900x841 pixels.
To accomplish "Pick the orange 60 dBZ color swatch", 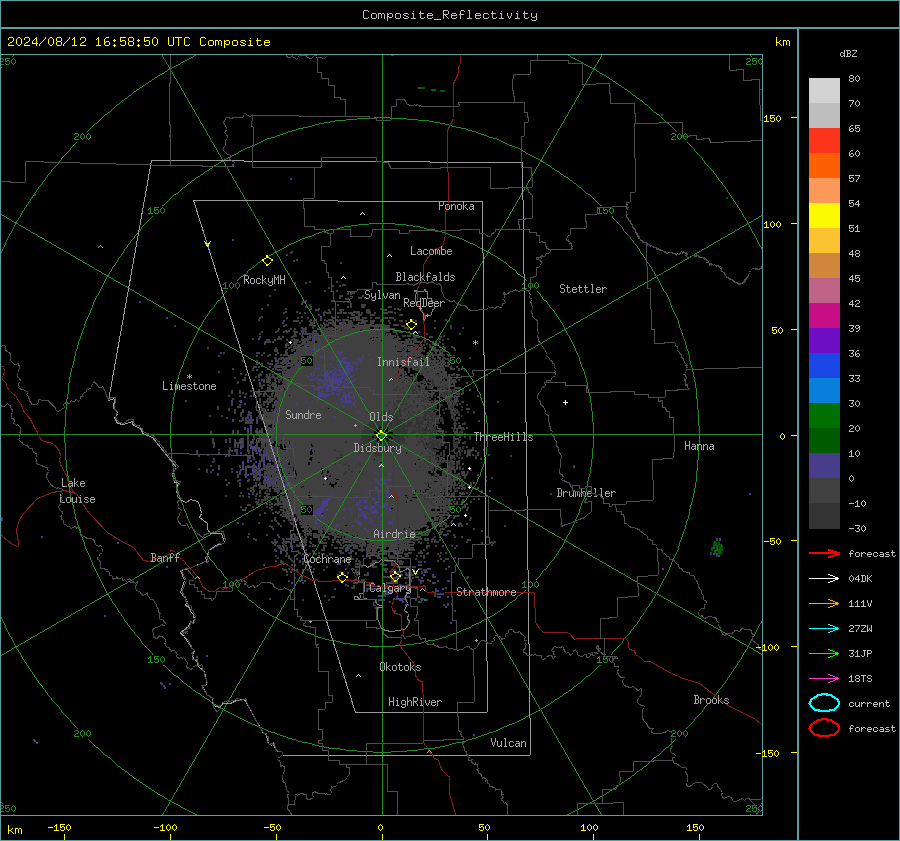I will 824,165.
